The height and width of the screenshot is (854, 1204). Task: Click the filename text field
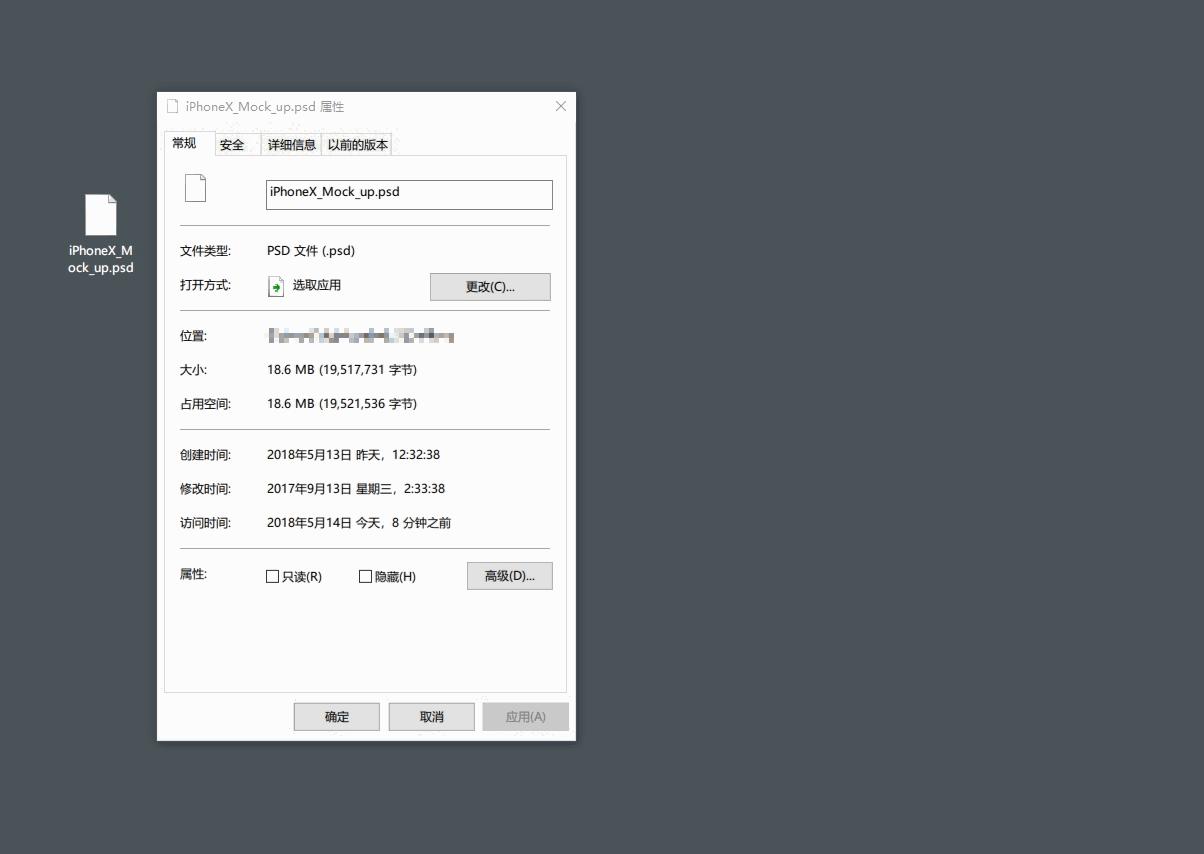(x=408, y=194)
